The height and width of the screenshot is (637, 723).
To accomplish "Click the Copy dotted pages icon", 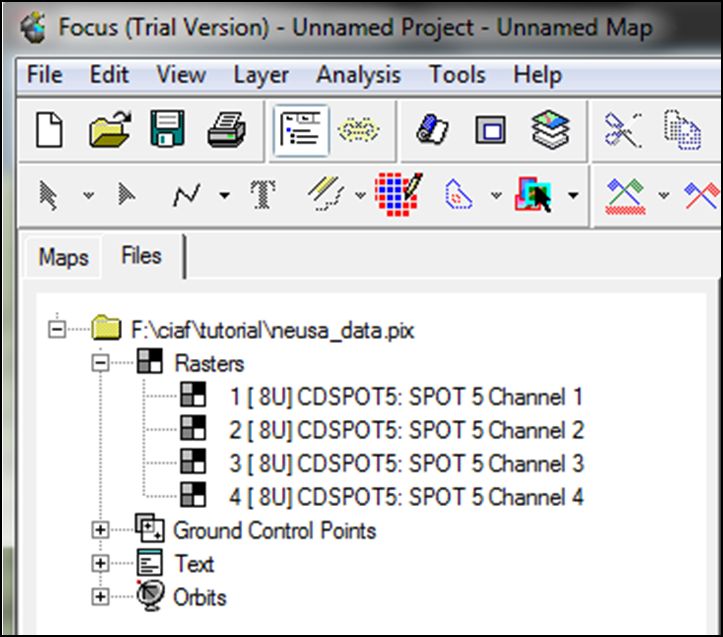I will pos(683,130).
